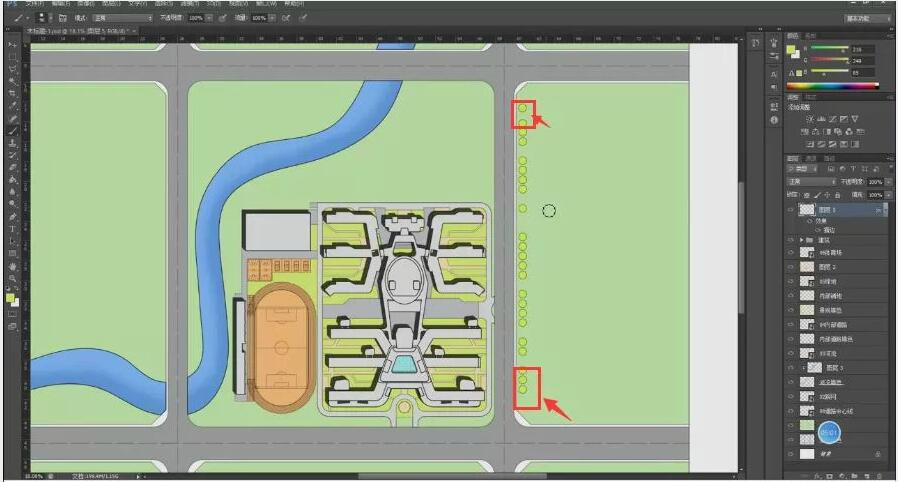The width and height of the screenshot is (898, 482).
Task: Open the layer fill dropdown arrow
Action: coord(888,195)
